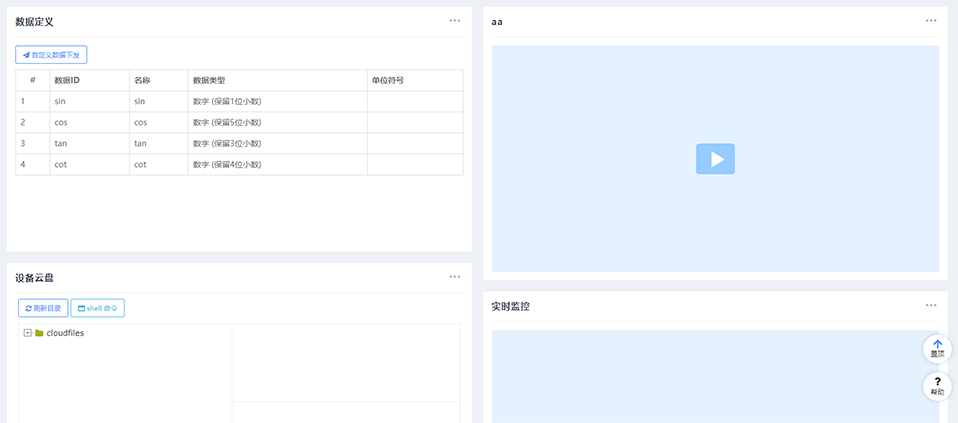Open the shell 命令 button

98,308
